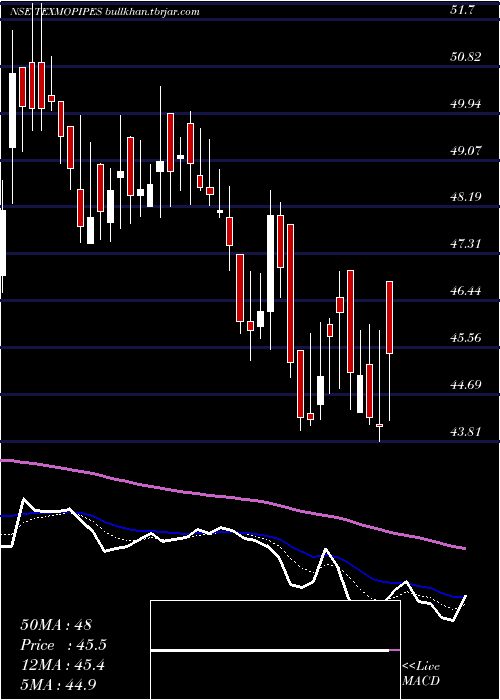Click the Live MACD label
The image size is (500, 700).
[x=421, y=673]
